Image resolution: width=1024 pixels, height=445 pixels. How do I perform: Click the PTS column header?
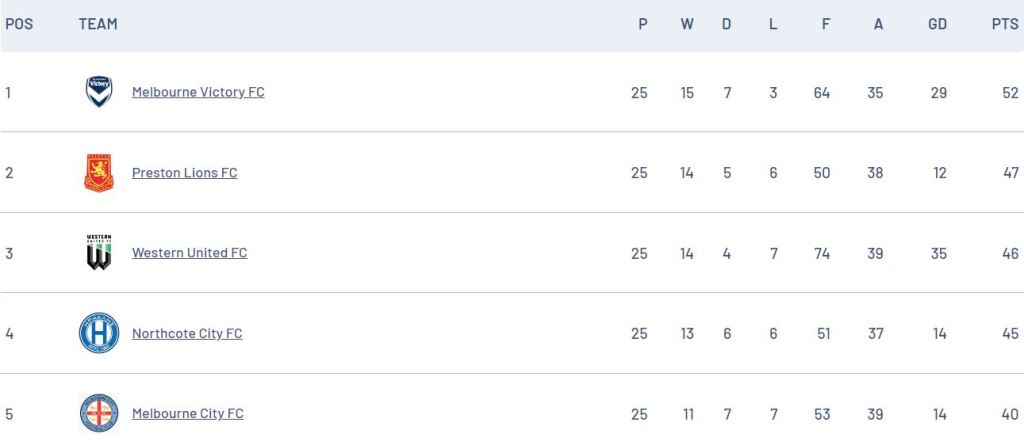(x=1005, y=24)
